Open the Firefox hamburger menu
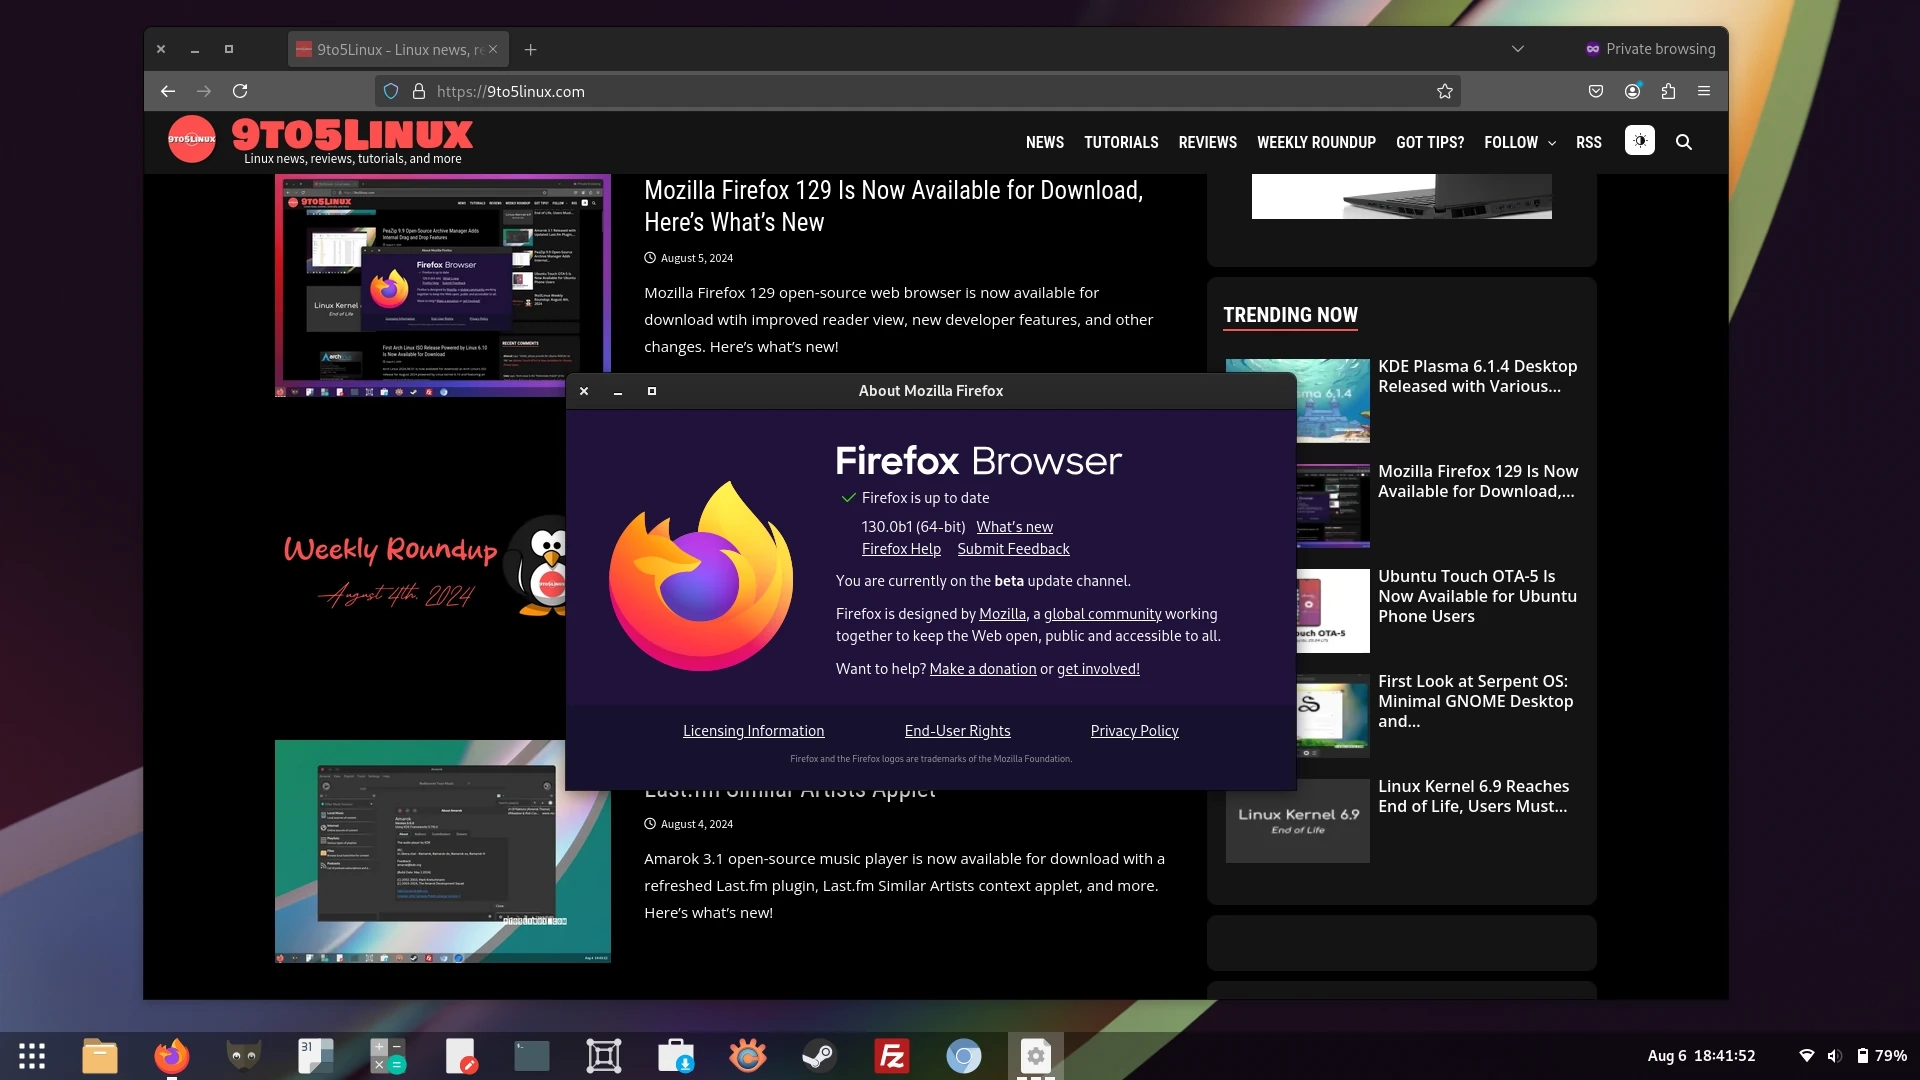The height and width of the screenshot is (1080, 1920). [x=1704, y=91]
